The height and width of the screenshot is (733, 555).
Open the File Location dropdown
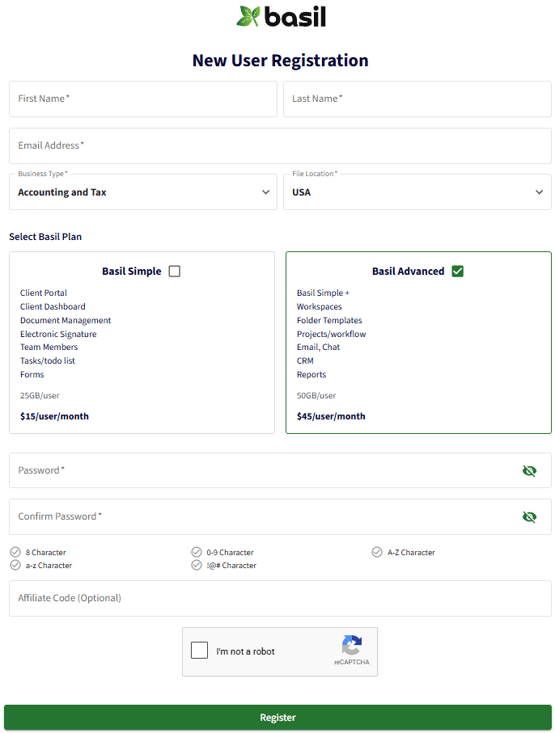[417, 192]
